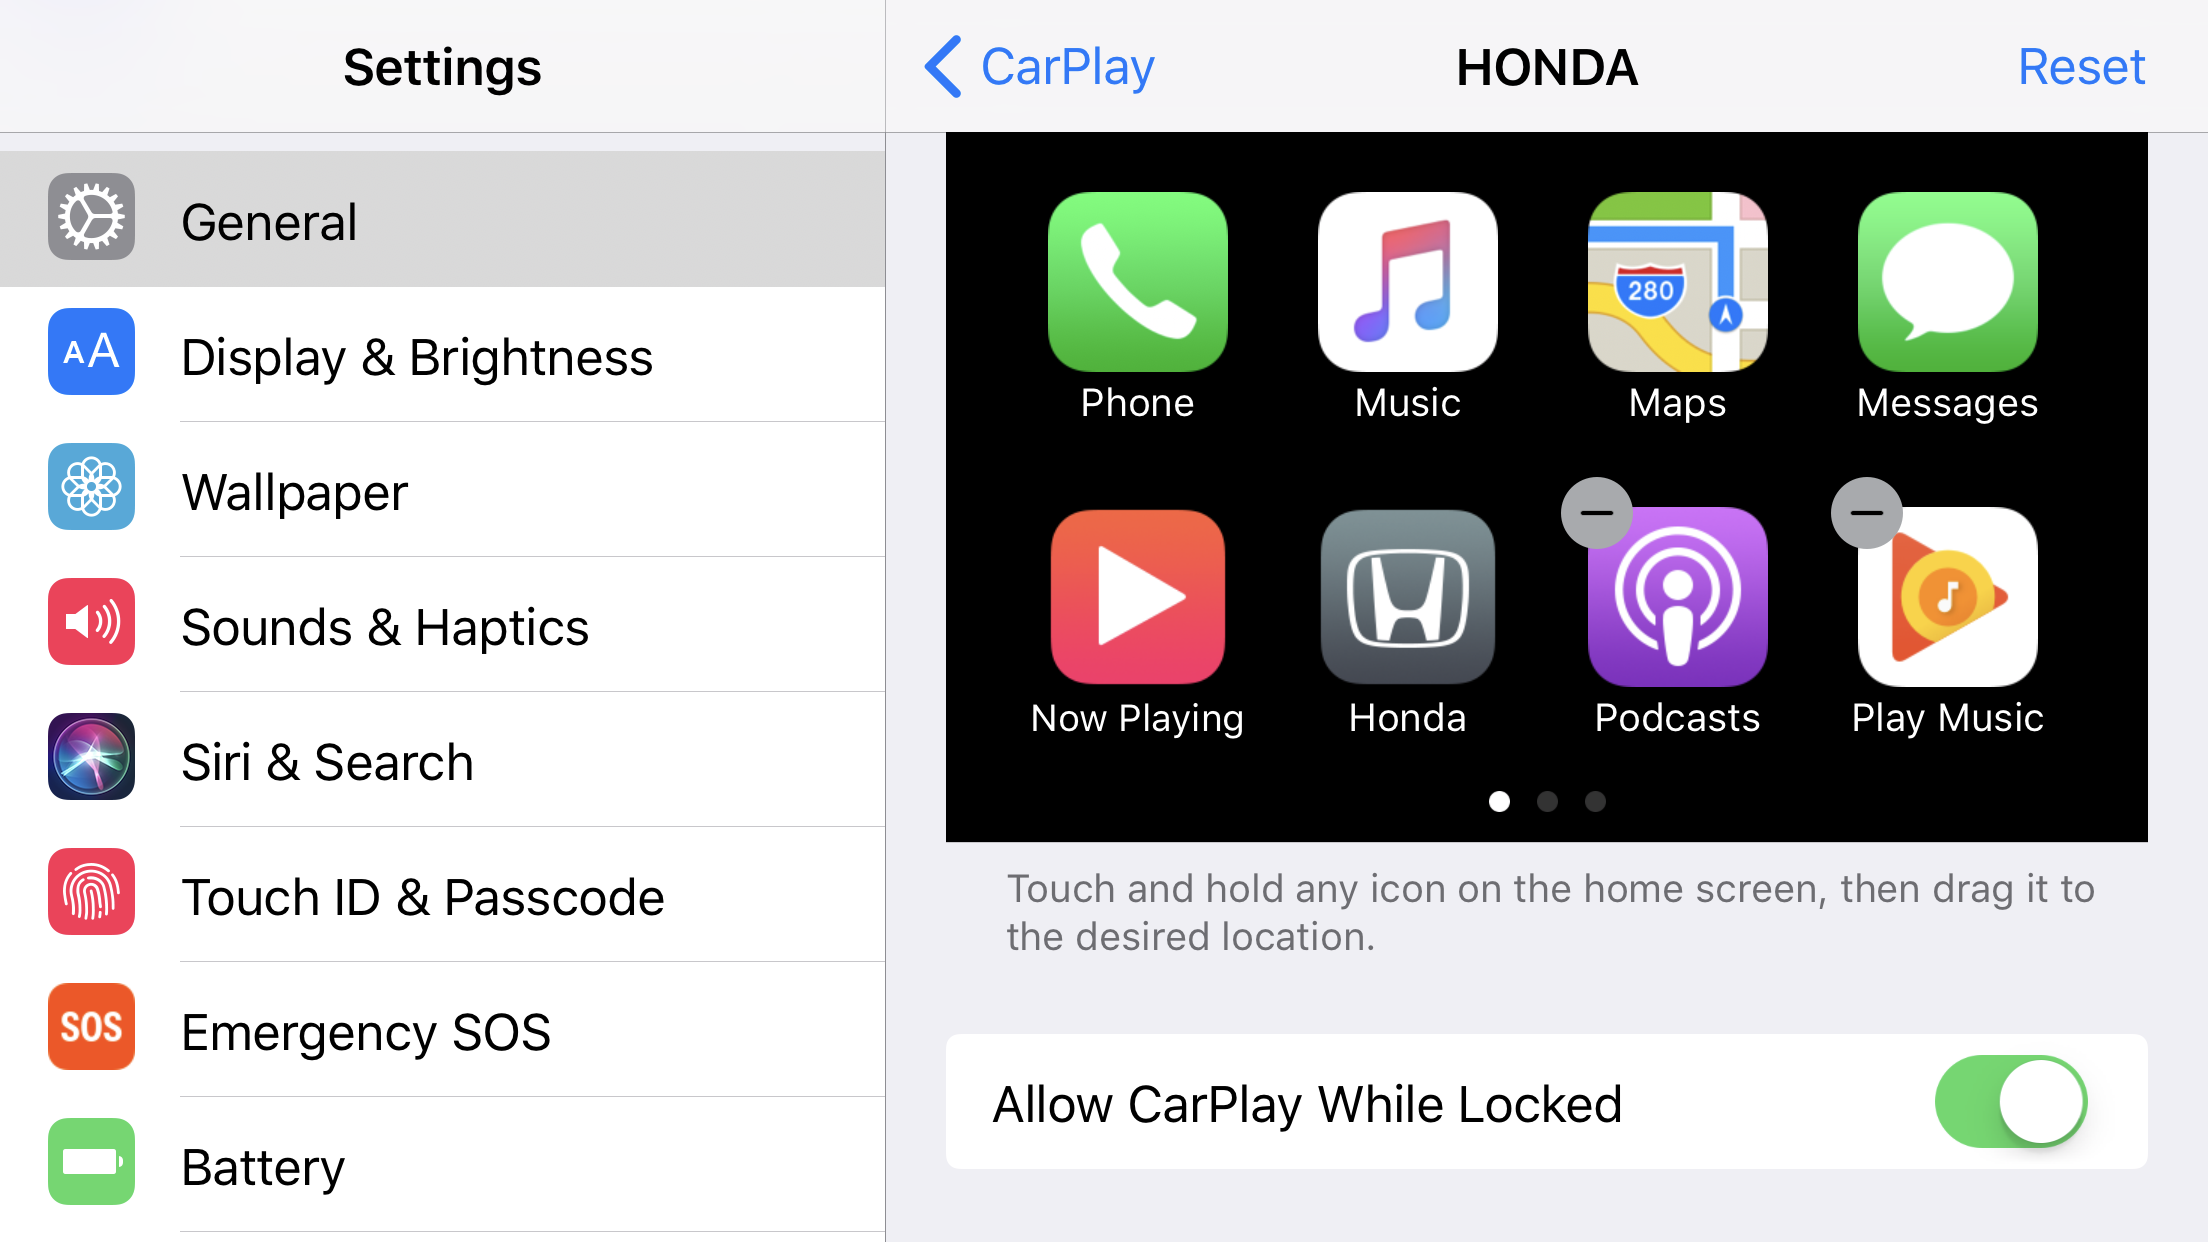Navigate to third CarPlay home screen page
The height and width of the screenshot is (1242, 2208).
click(1594, 801)
